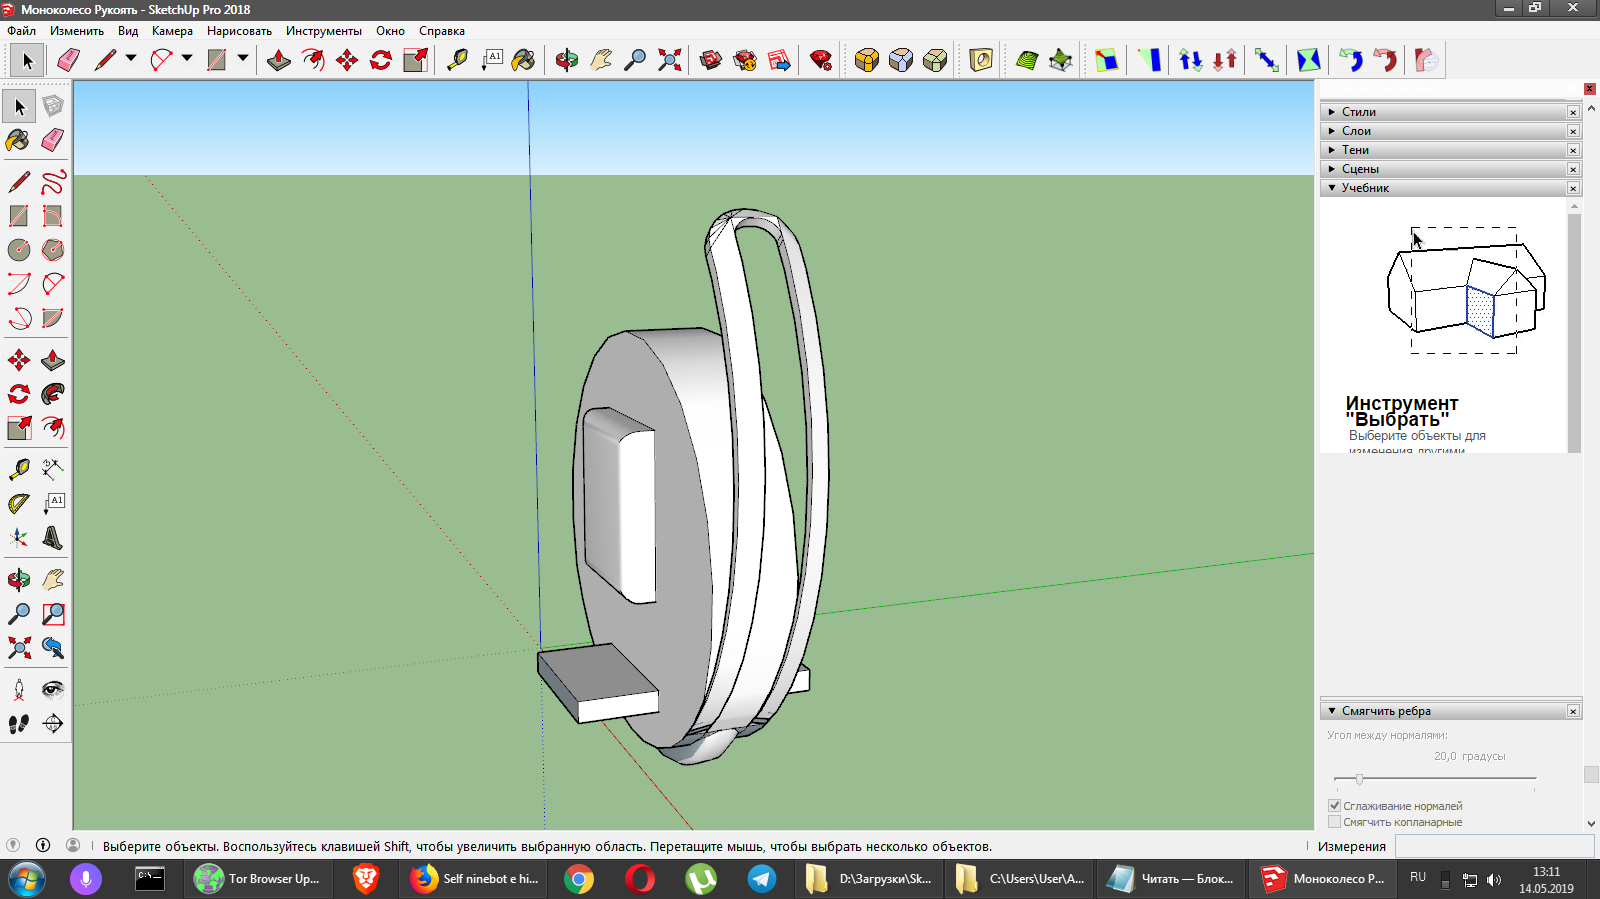Click the 'Измерения' input field
This screenshot has width=1600, height=899.
pyautogui.click(x=1494, y=846)
